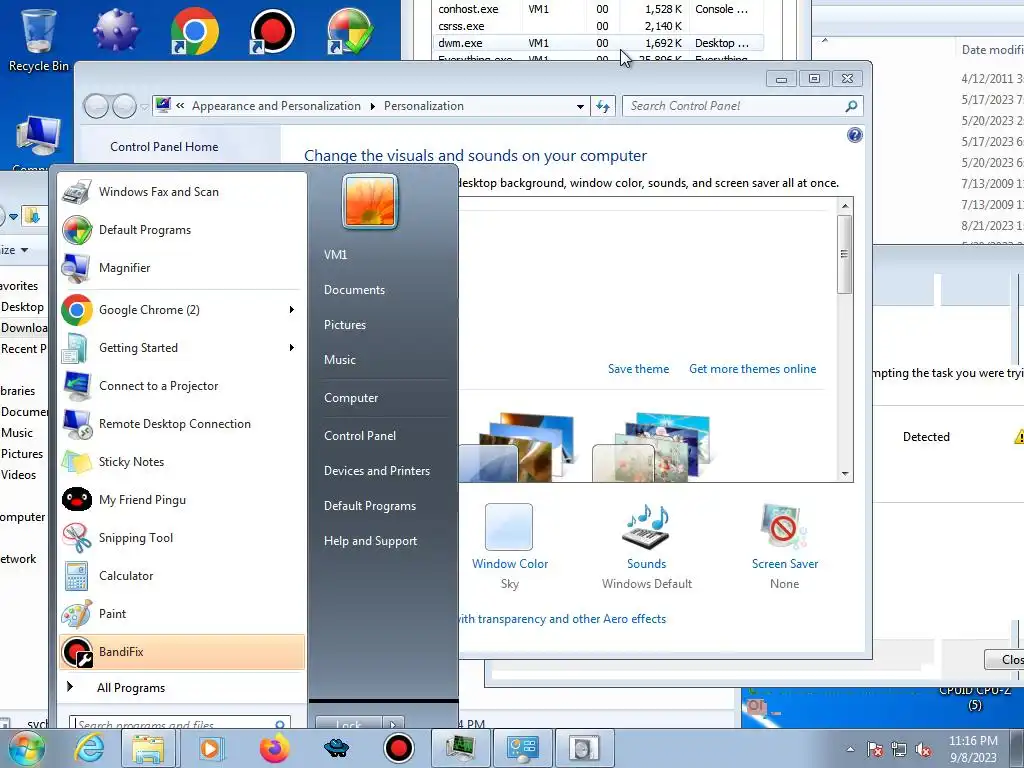Open Control Panel from Start menu
The image size is (1024, 768).
pyautogui.click(x=360, y=436)
